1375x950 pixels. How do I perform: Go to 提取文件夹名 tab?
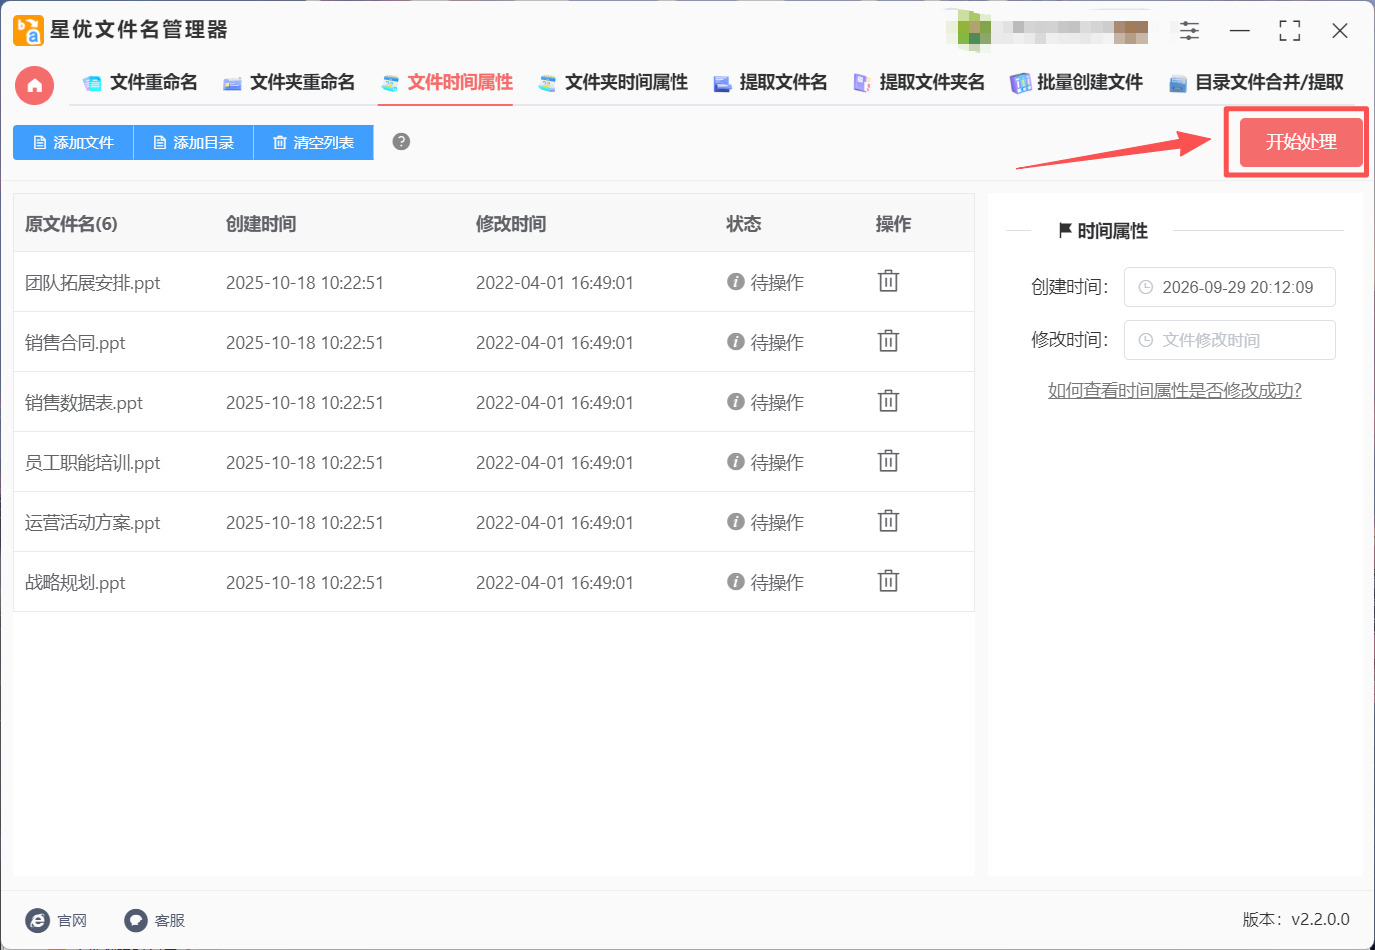coord(918,83)
